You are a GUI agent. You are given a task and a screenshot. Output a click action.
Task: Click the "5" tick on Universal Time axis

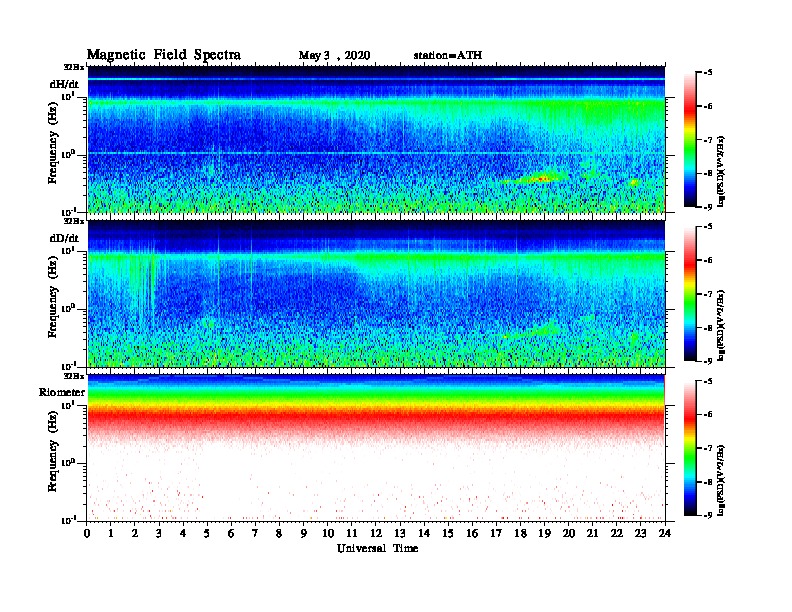207,533
